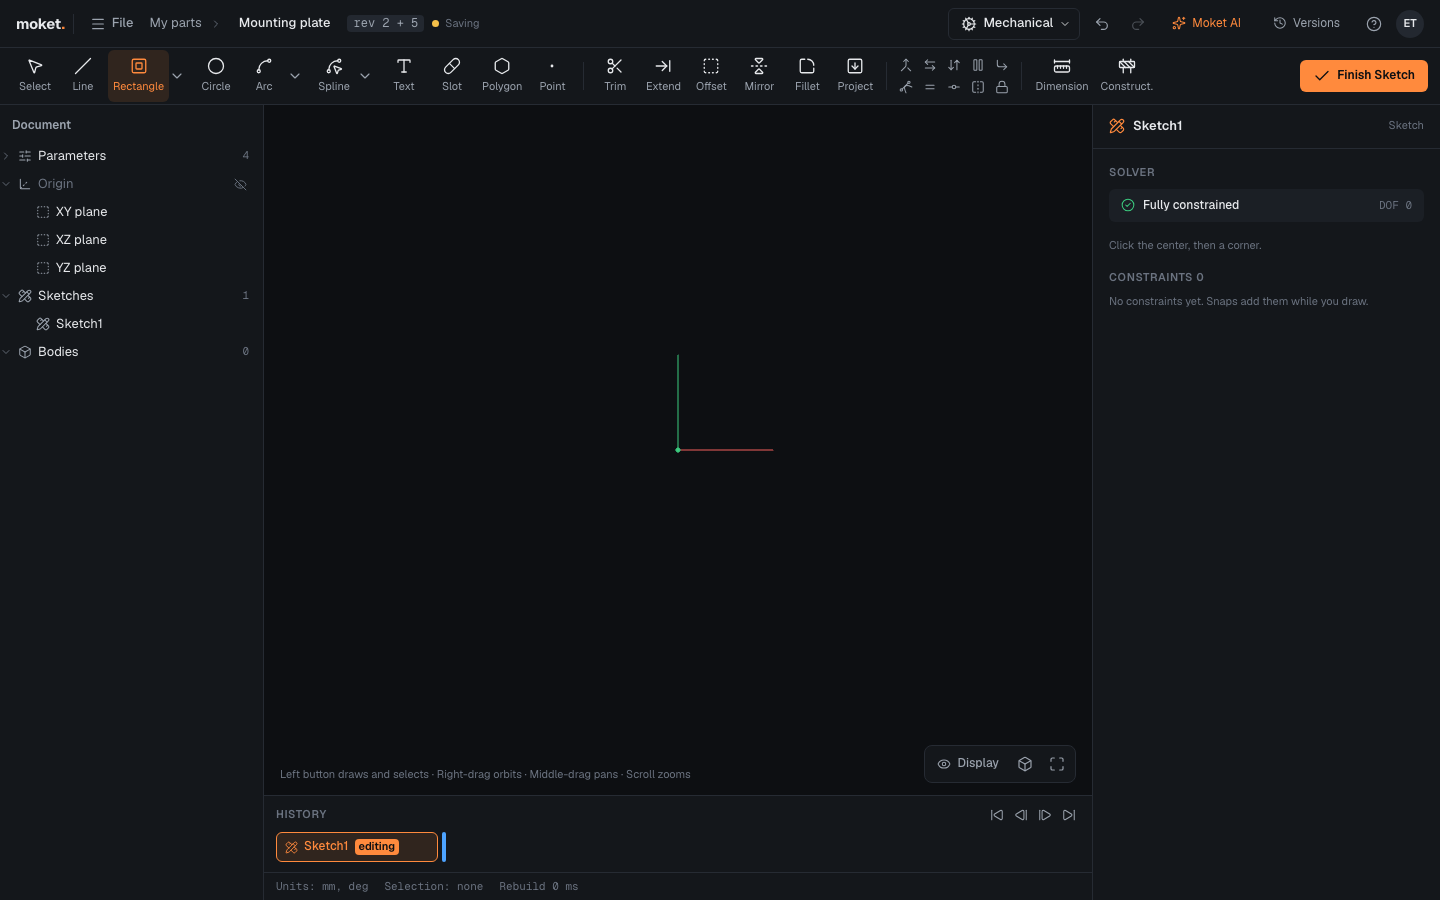Jump to first history step
This screenshot has width=1440, height=900.
[x=997, y=815]
